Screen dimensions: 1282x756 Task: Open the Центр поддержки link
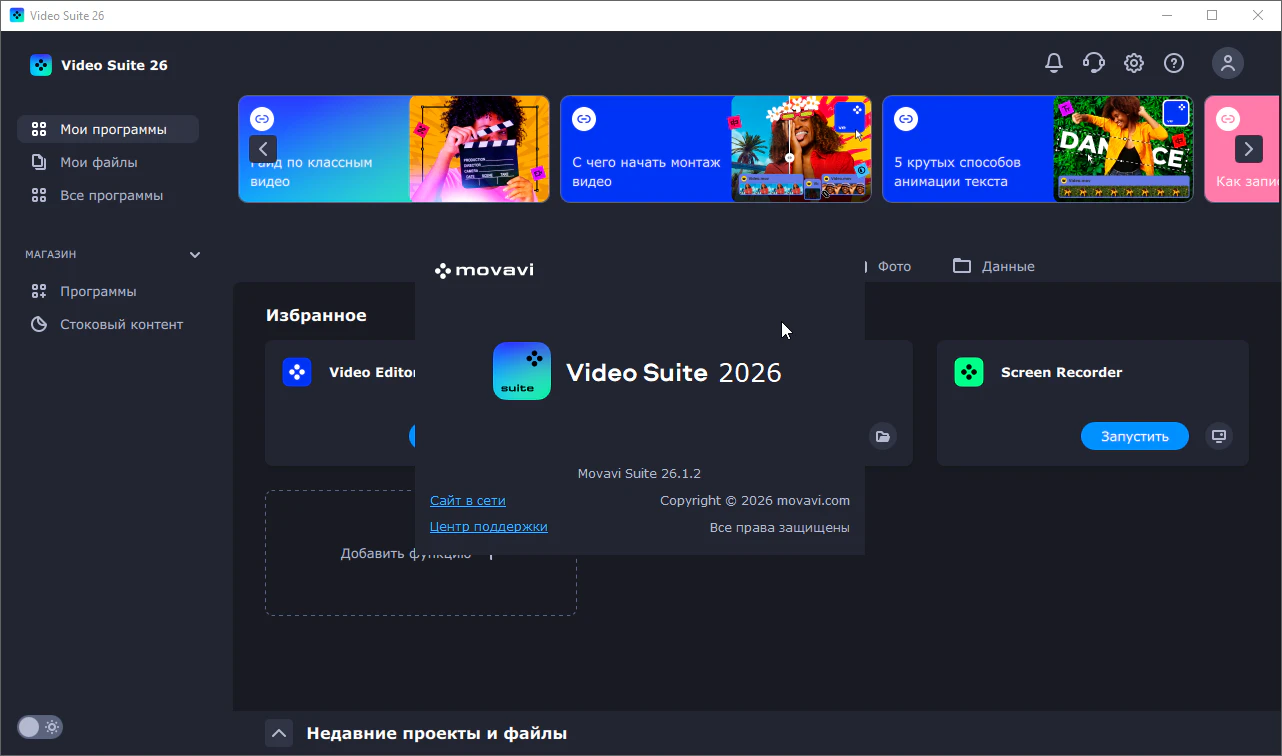tap(489, 526)
